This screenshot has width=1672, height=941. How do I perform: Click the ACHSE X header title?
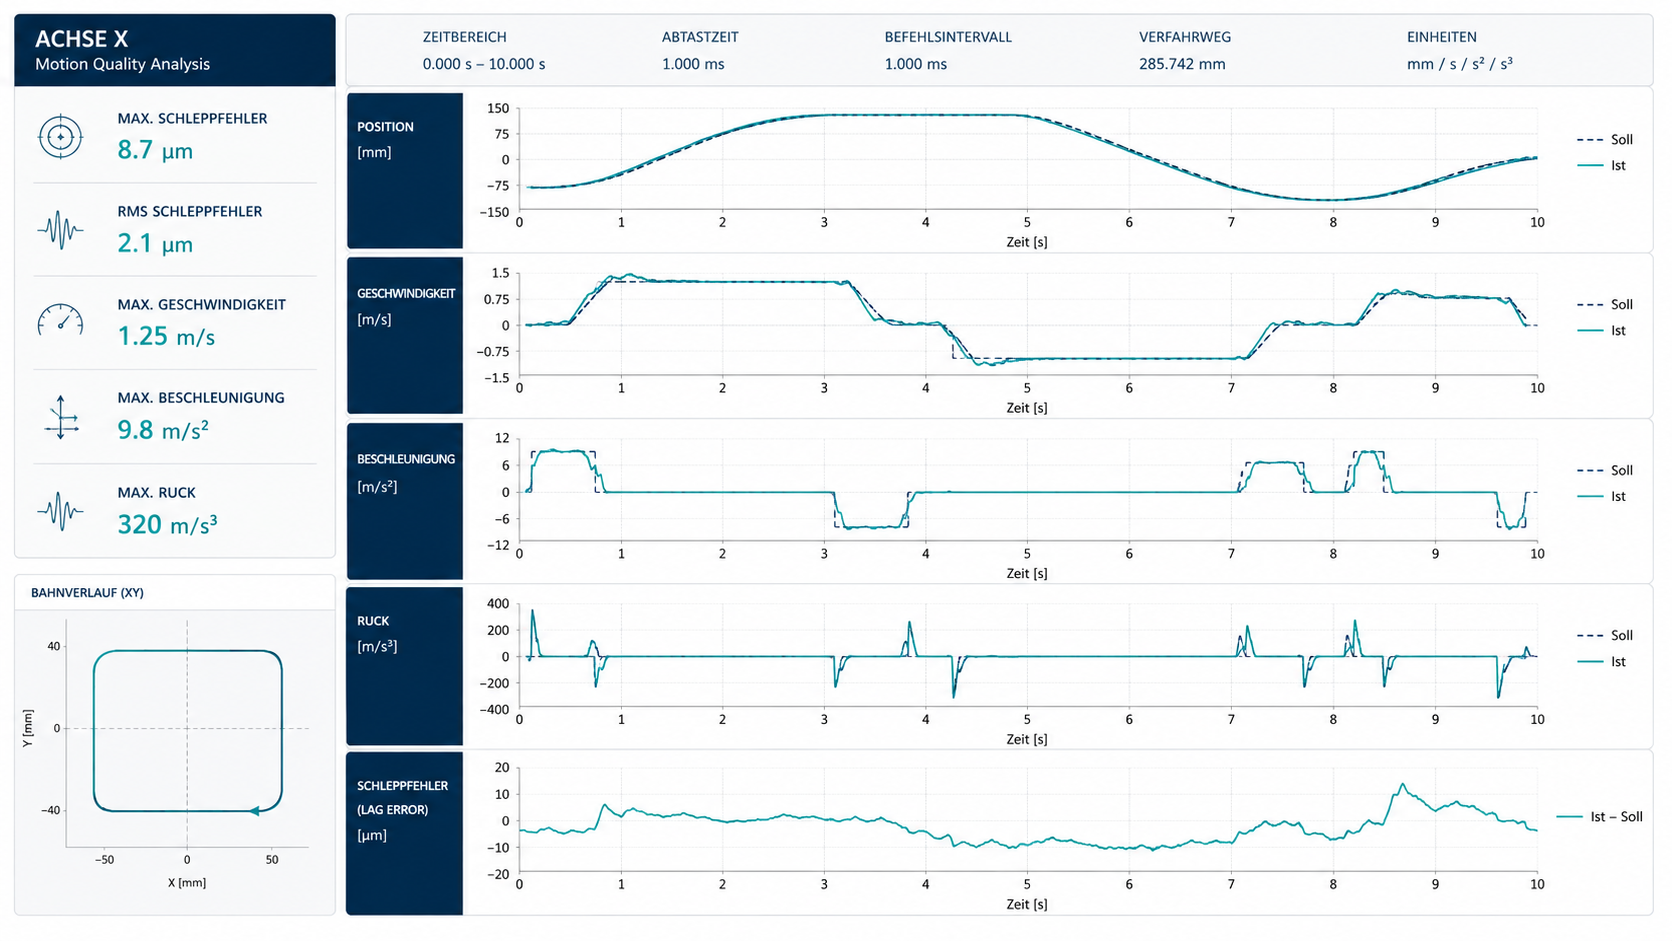82,39
